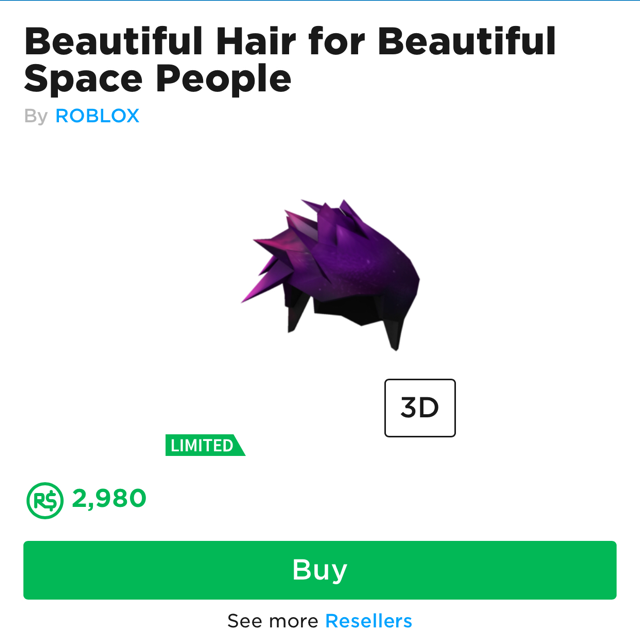Select the purple spiky hair thumbnail
640x640 pixels.
pyautogui.click(x=330, y=274)
